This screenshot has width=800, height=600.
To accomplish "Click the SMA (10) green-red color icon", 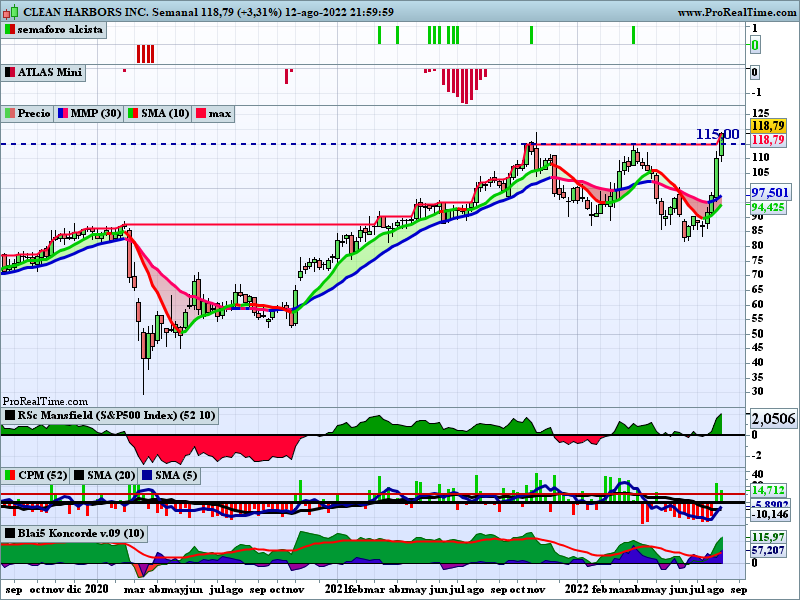I will click(x=133, y=113).
